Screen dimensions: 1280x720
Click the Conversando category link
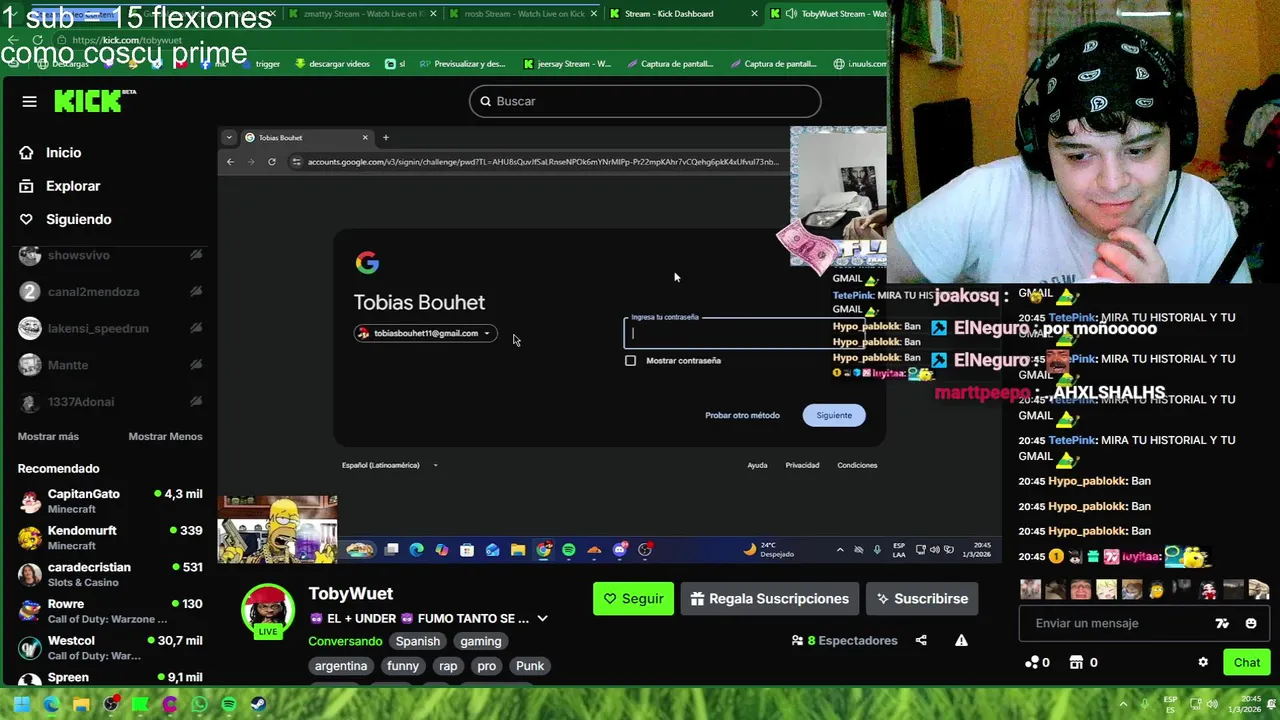tap(345, 641)
